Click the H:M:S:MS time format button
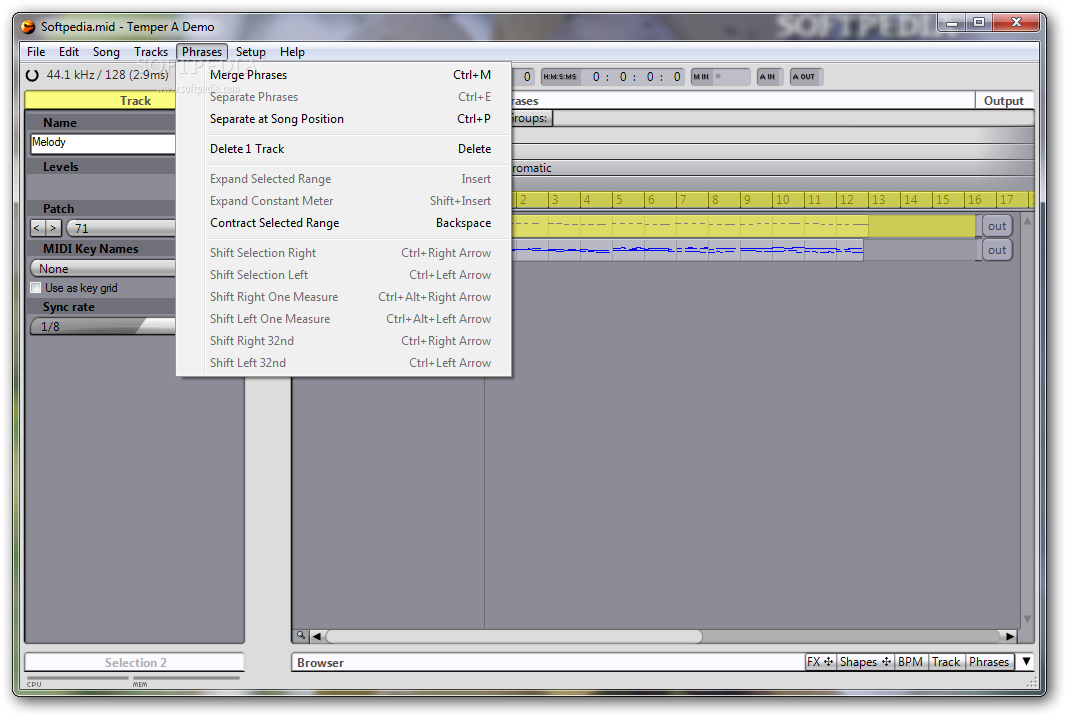Screen dimensions: 1067x717 [x=560, y=77]
